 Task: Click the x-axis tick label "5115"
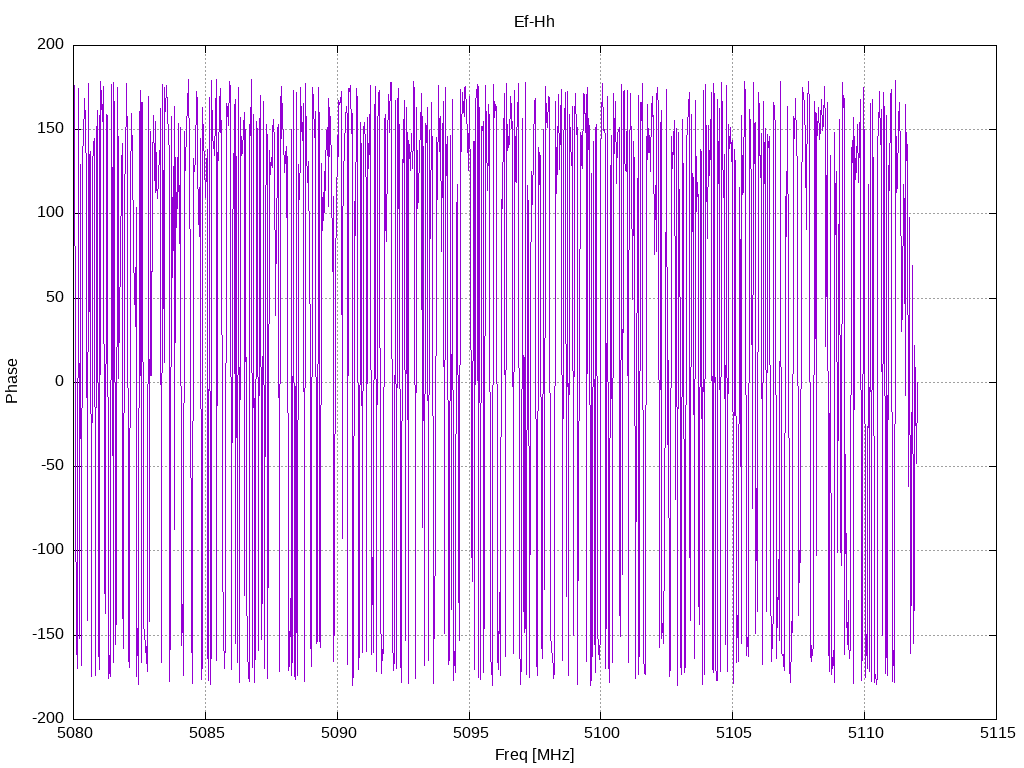[x=998, y=733]
